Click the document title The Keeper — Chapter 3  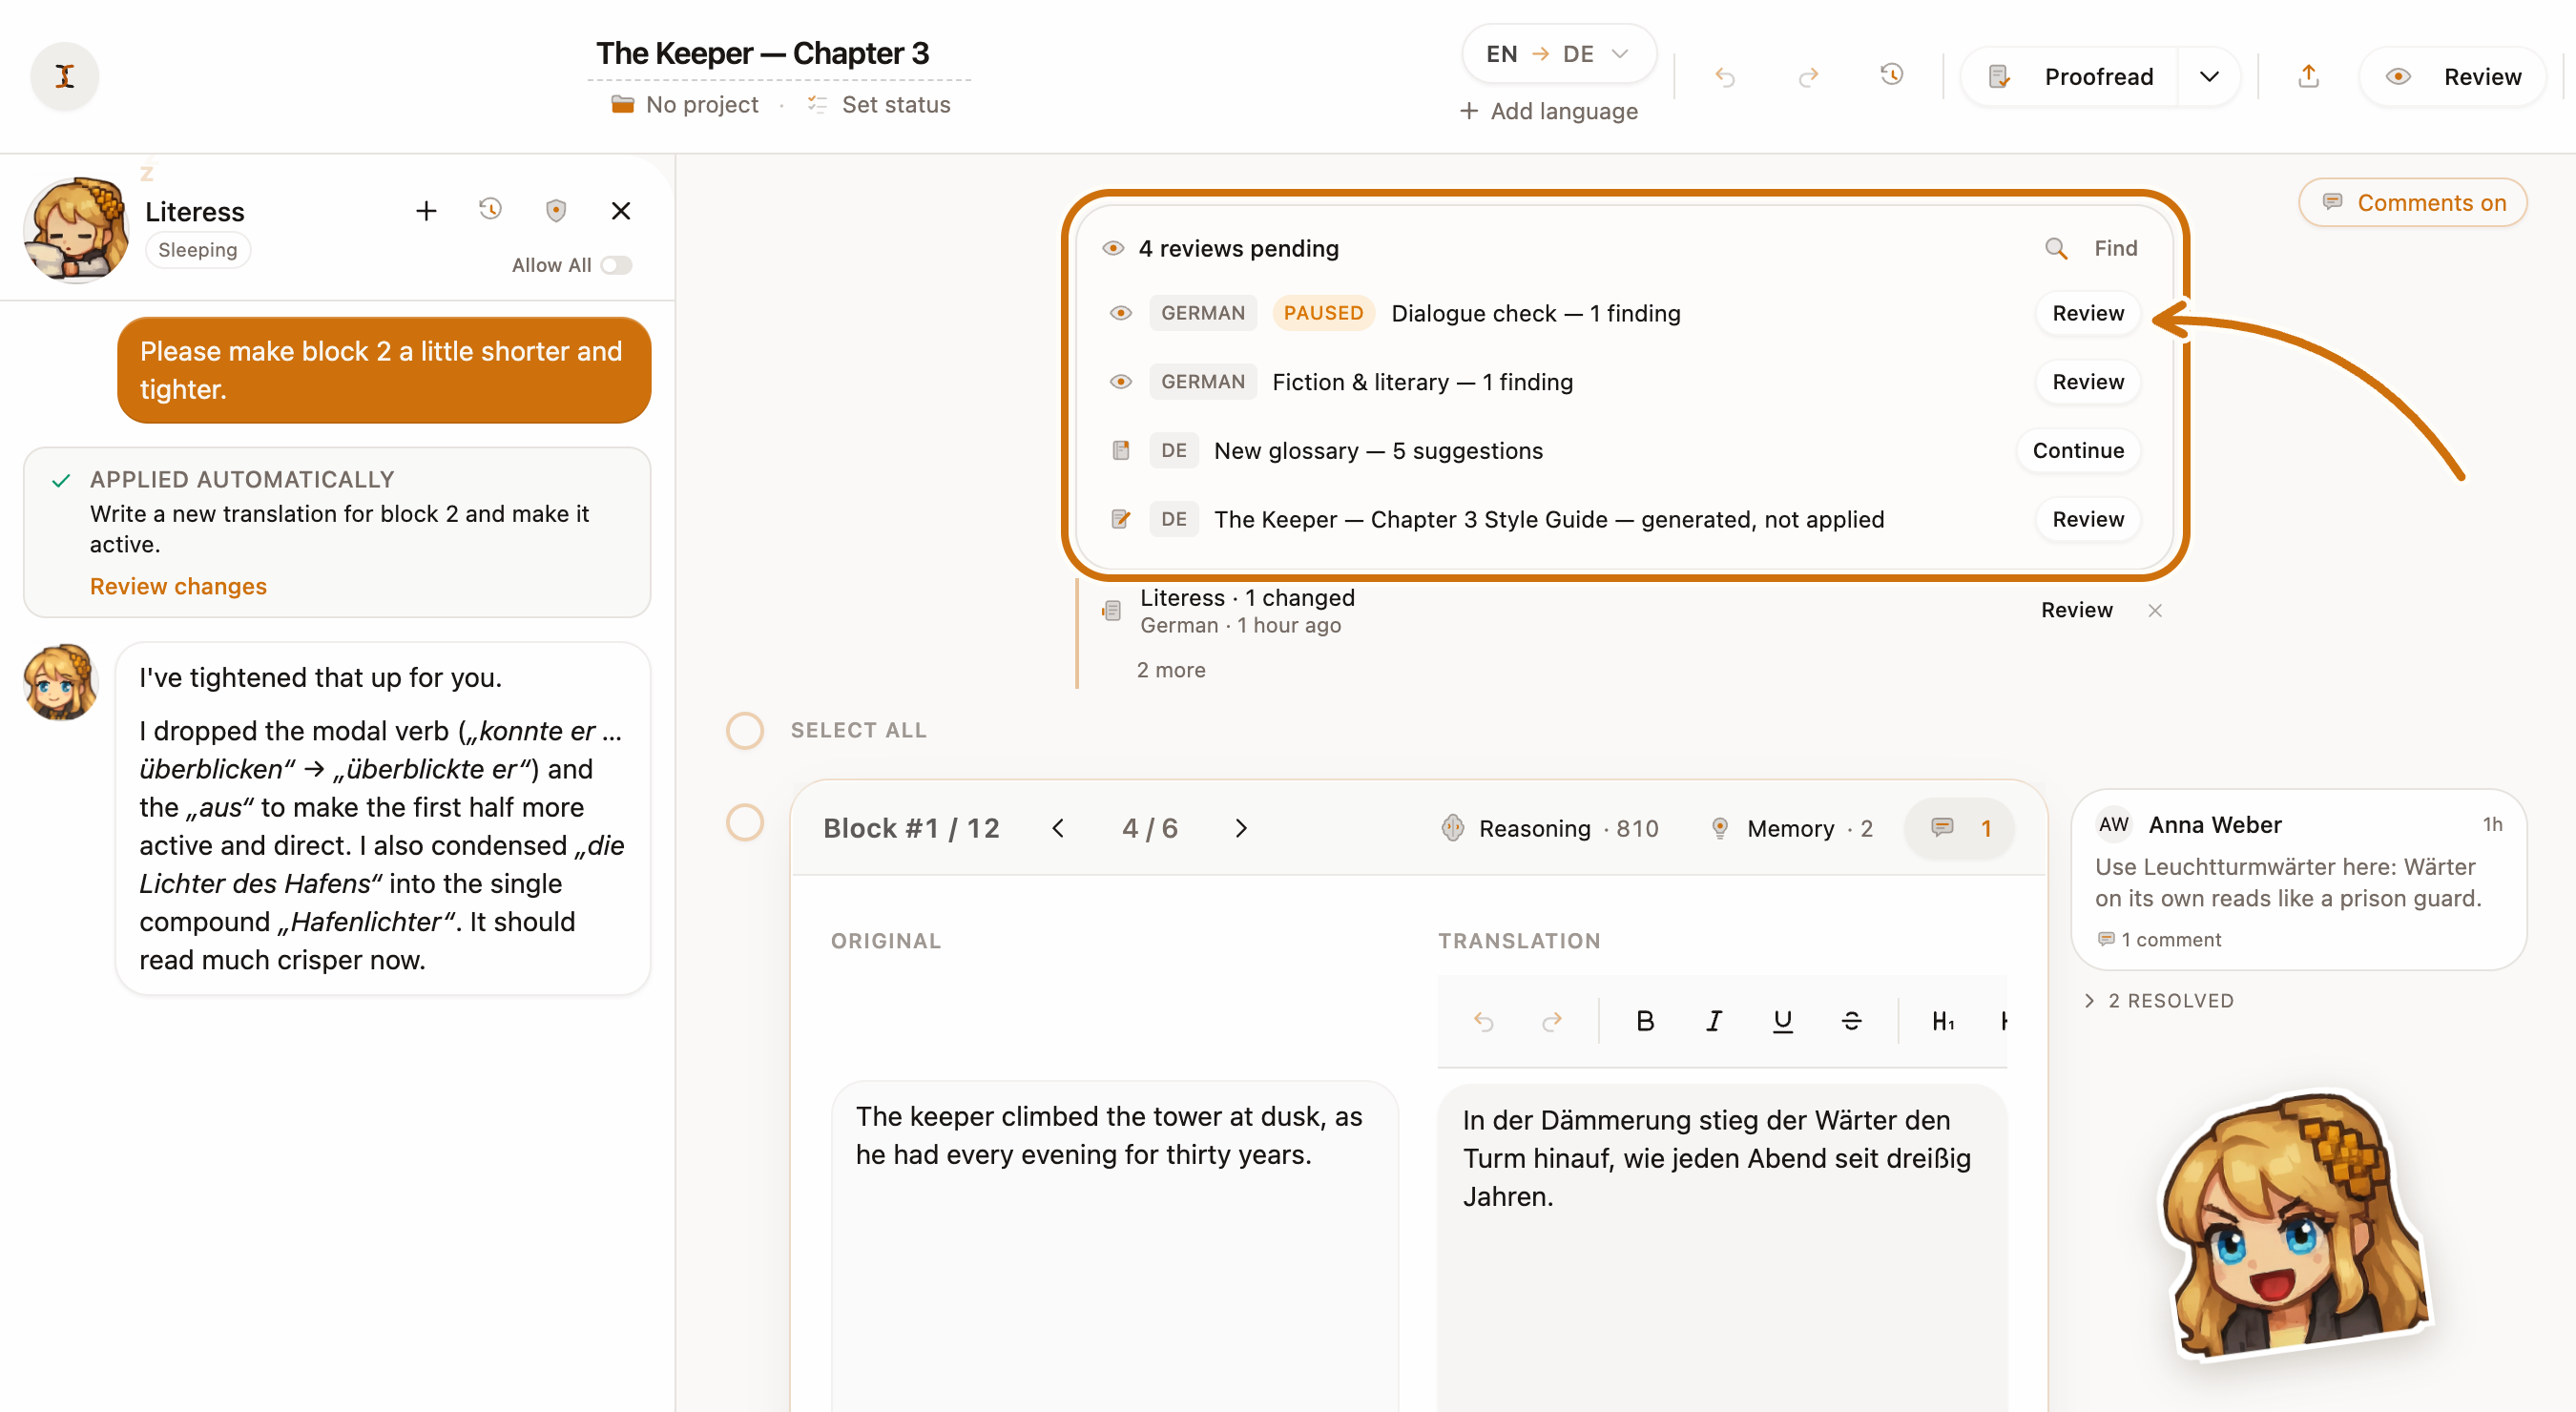coord(762,53)
